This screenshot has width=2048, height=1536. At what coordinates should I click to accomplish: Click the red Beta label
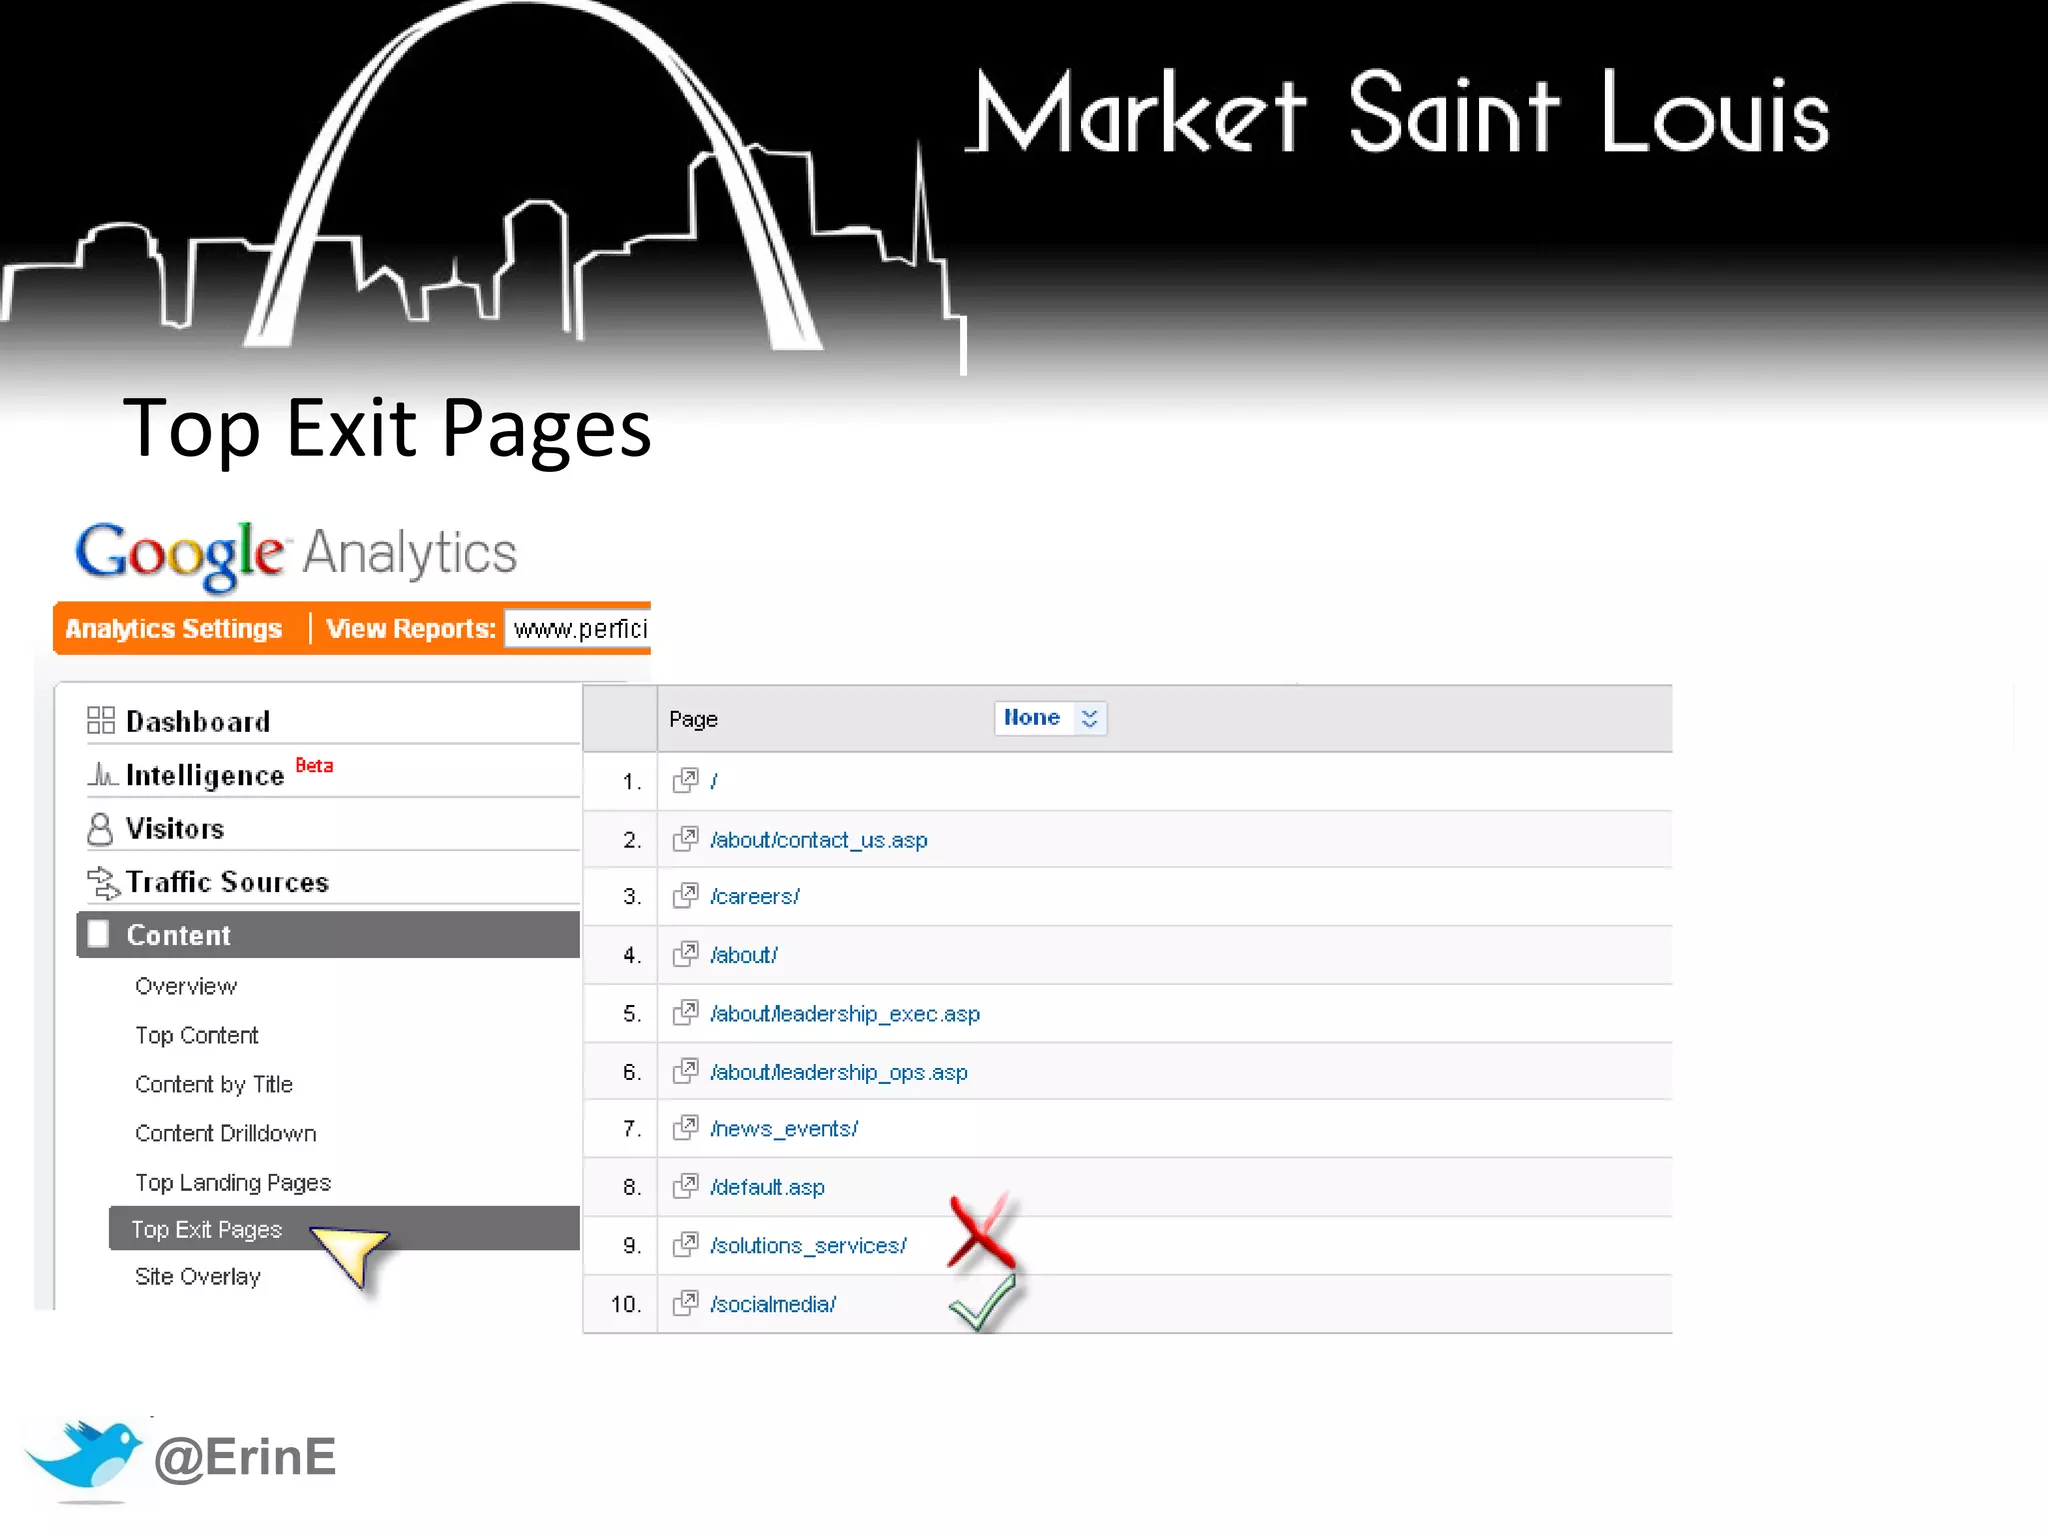(314, 765)
